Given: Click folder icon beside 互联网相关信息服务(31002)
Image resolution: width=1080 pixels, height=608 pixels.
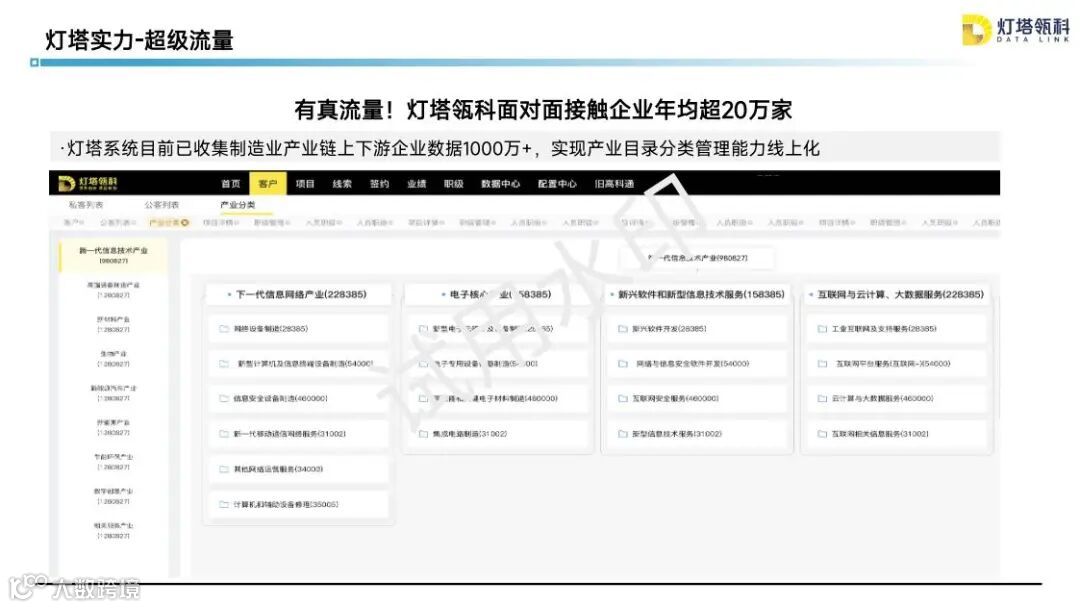Looking at the screenshot, I should tap(822, 434).
